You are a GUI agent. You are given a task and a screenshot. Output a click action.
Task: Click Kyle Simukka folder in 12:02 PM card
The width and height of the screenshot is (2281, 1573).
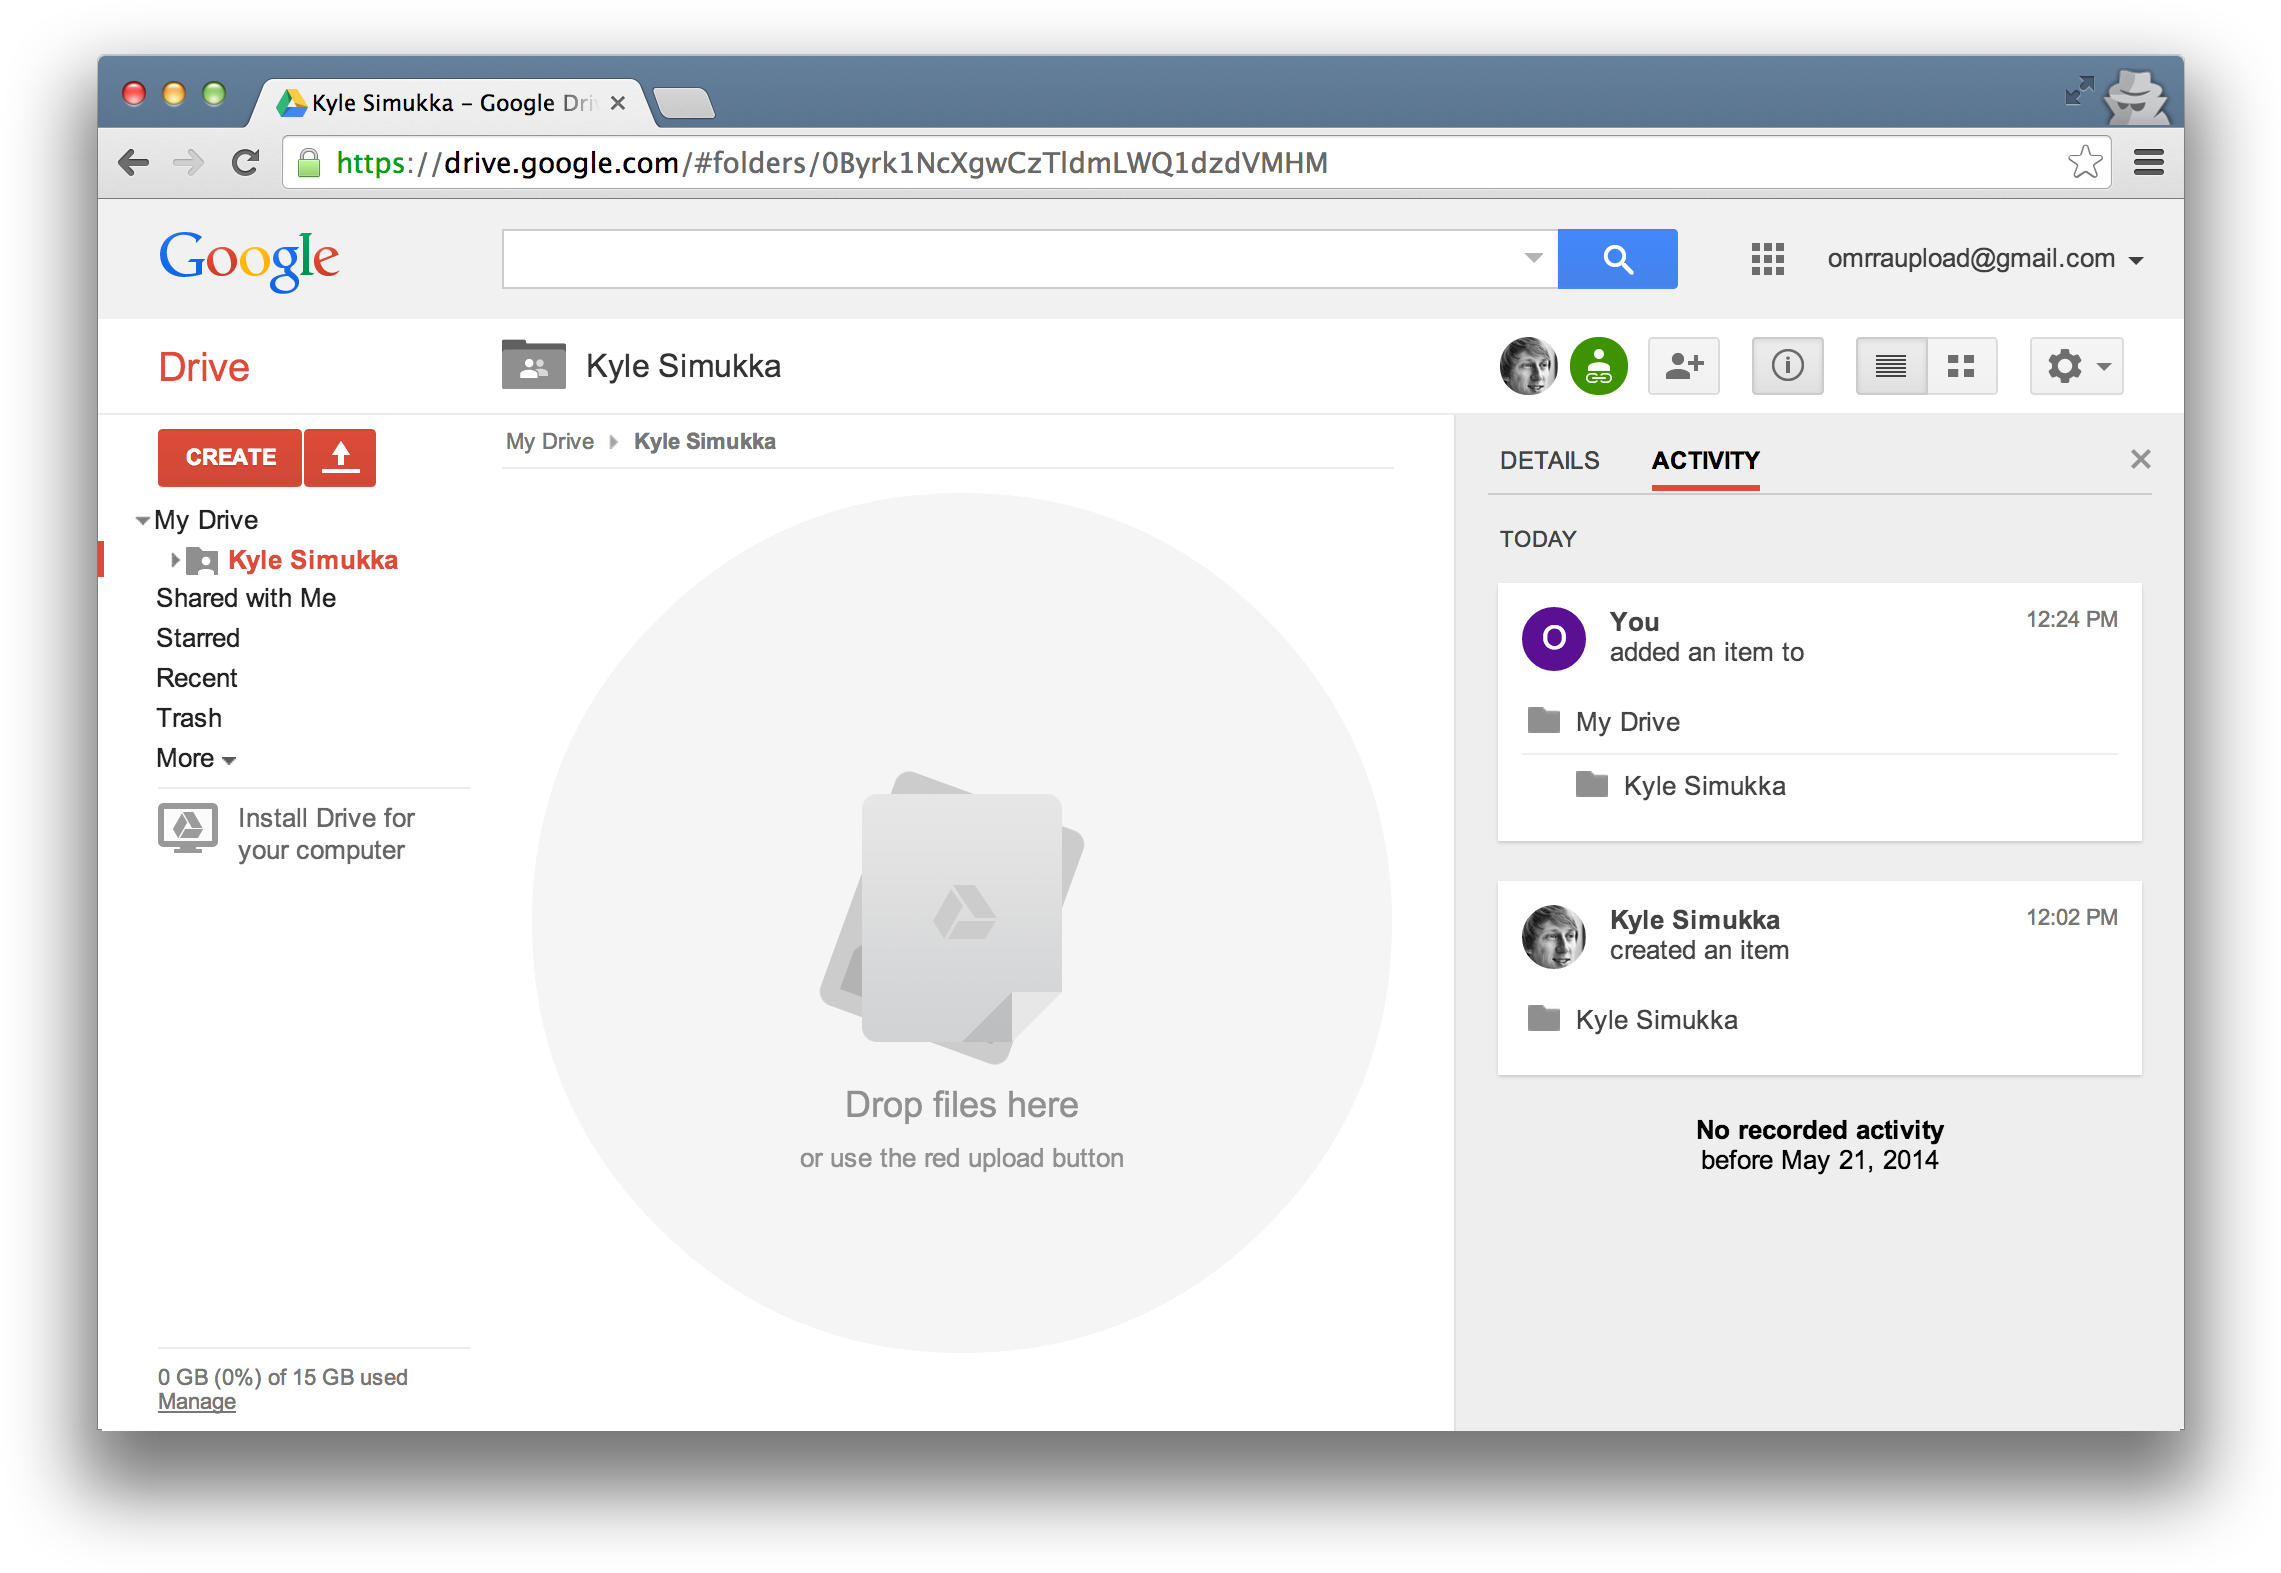click(1656, 1020)
